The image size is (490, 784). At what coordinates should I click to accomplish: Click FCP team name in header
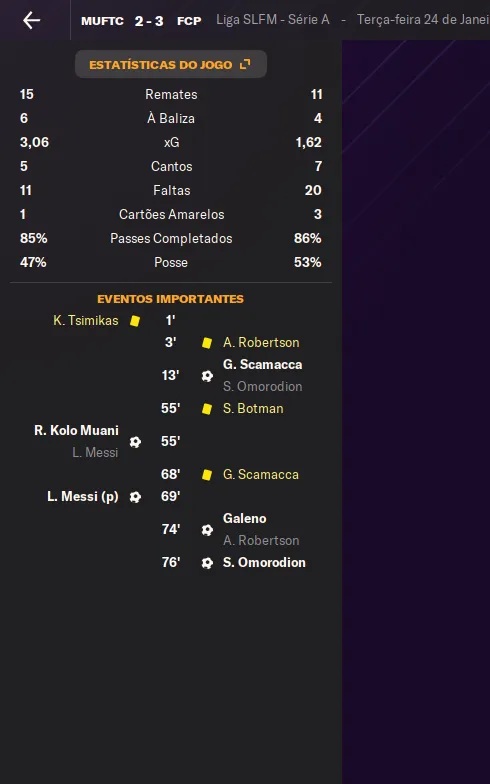(x=189, y=21)
